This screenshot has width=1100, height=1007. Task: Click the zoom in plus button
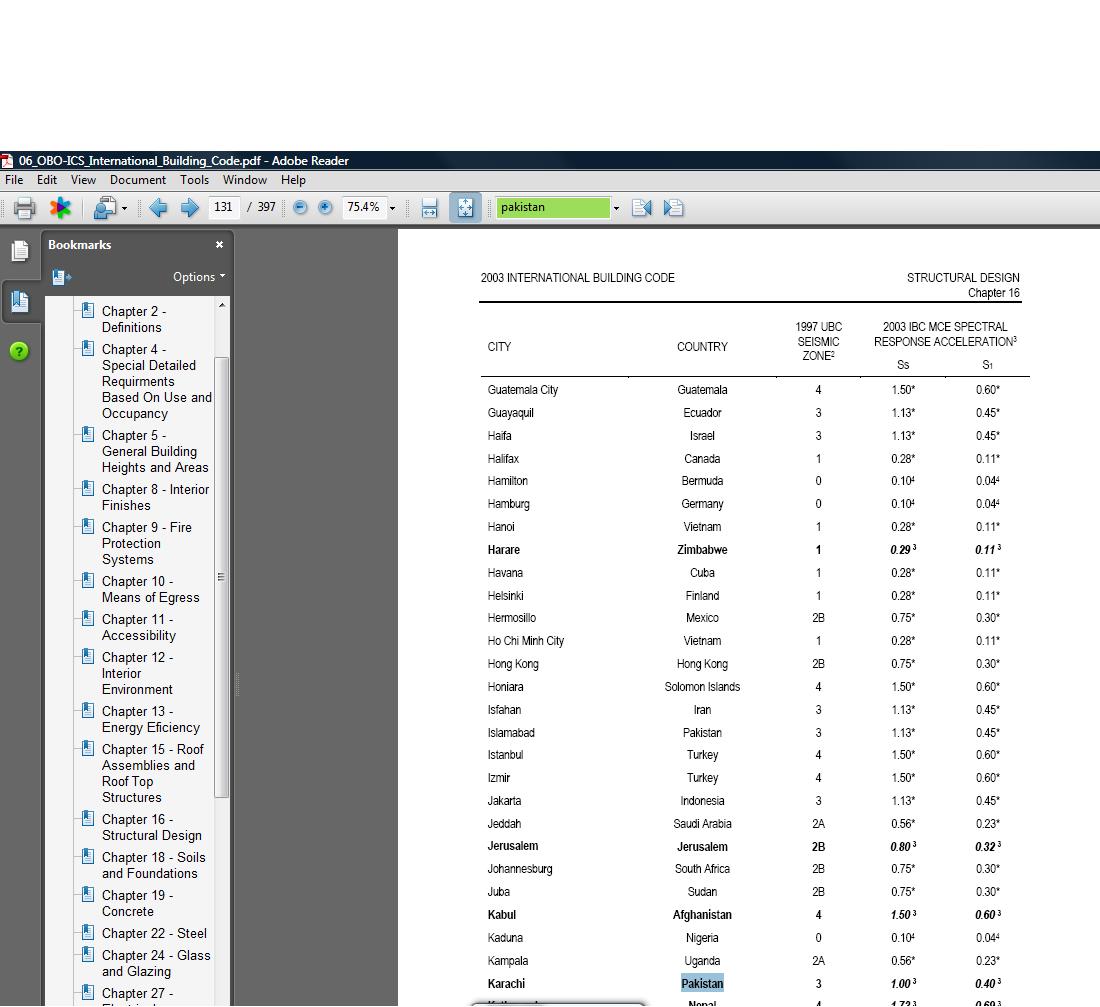(325, 208)
